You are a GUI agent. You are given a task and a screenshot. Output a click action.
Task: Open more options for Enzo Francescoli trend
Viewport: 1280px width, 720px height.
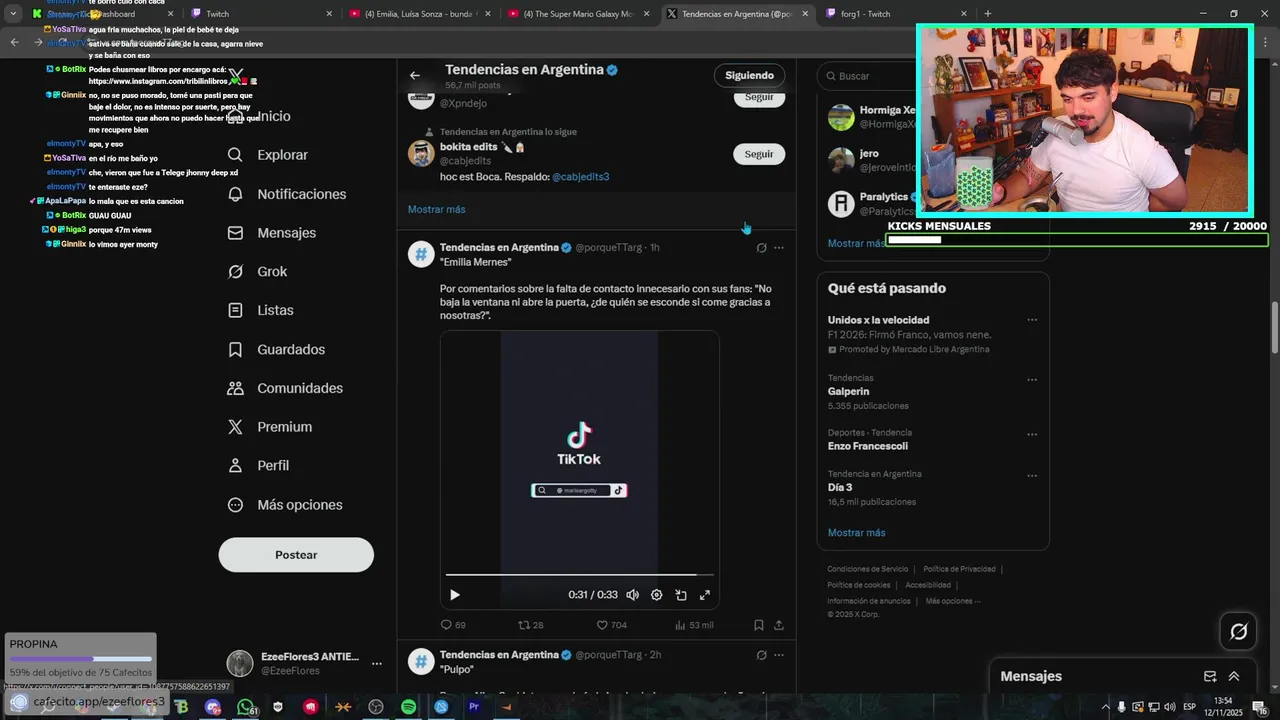tap(1032, 435)
